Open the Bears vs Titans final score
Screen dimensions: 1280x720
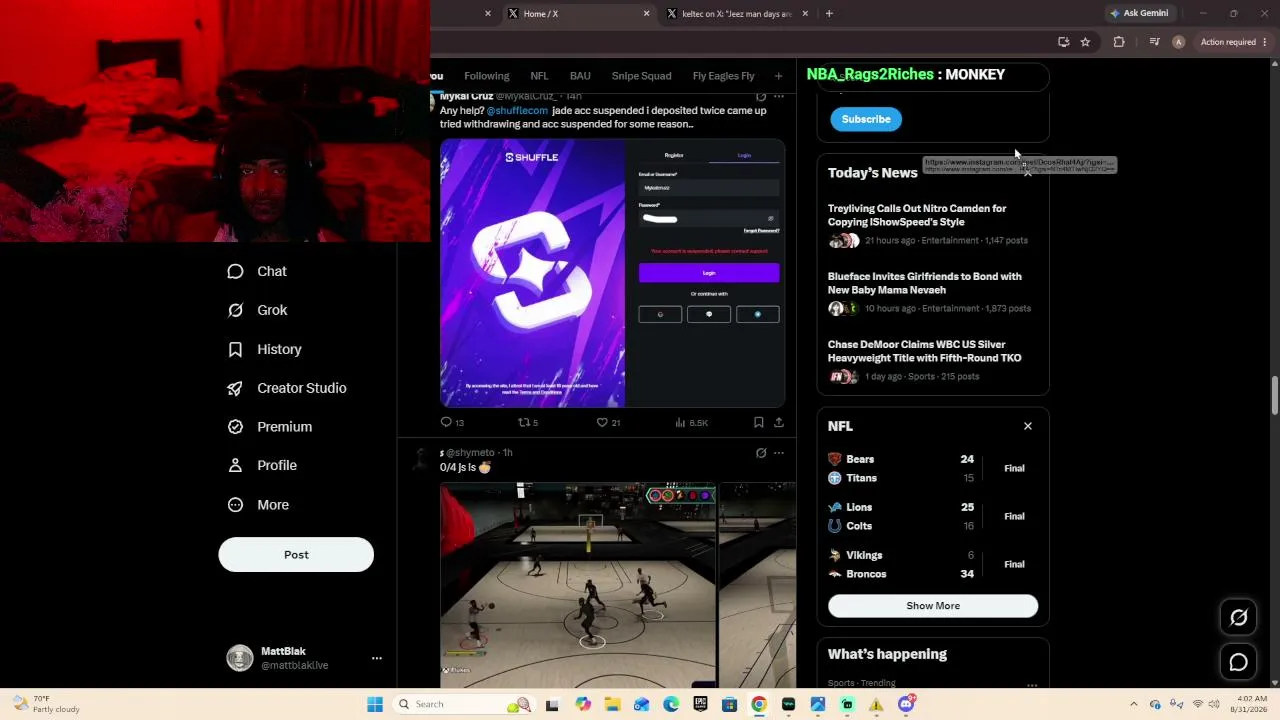tap(933, 468)
